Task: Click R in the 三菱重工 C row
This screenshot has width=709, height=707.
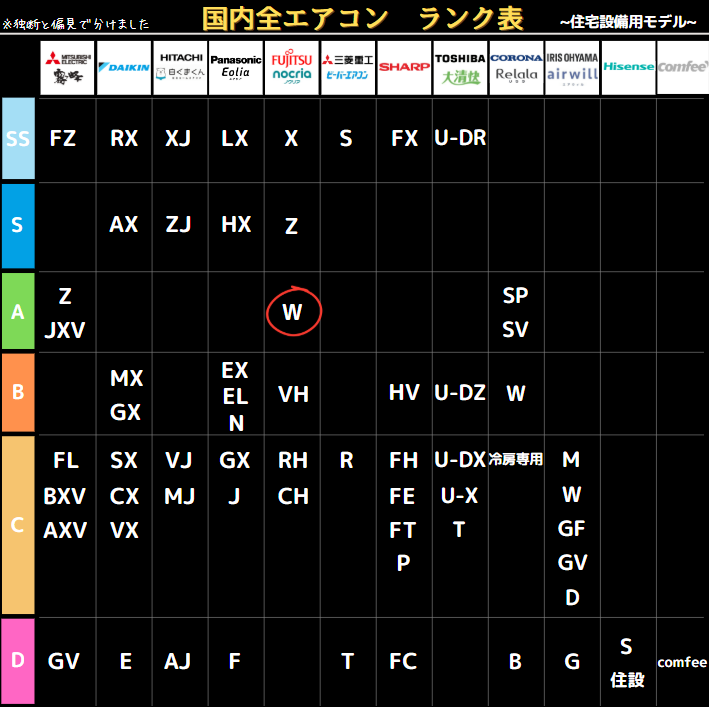Action: click(346, 461)
